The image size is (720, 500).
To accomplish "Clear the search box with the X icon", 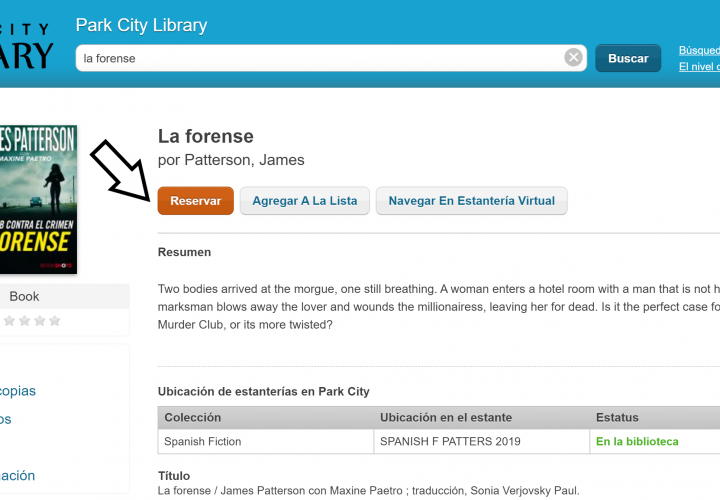I will click(573, 58).
